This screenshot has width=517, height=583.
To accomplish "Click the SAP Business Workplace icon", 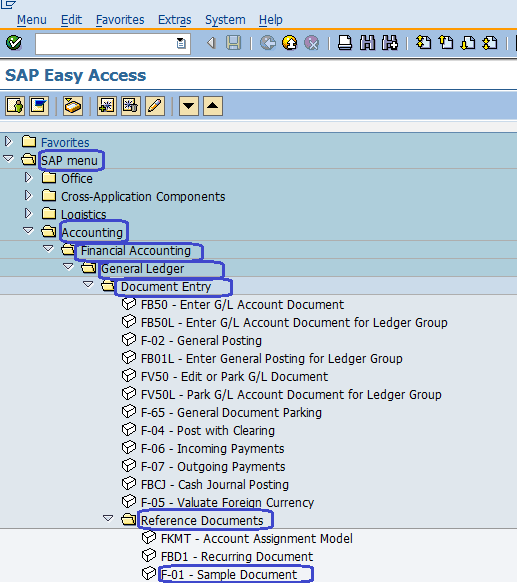I will pyautogui.click(x=73, y=106).
